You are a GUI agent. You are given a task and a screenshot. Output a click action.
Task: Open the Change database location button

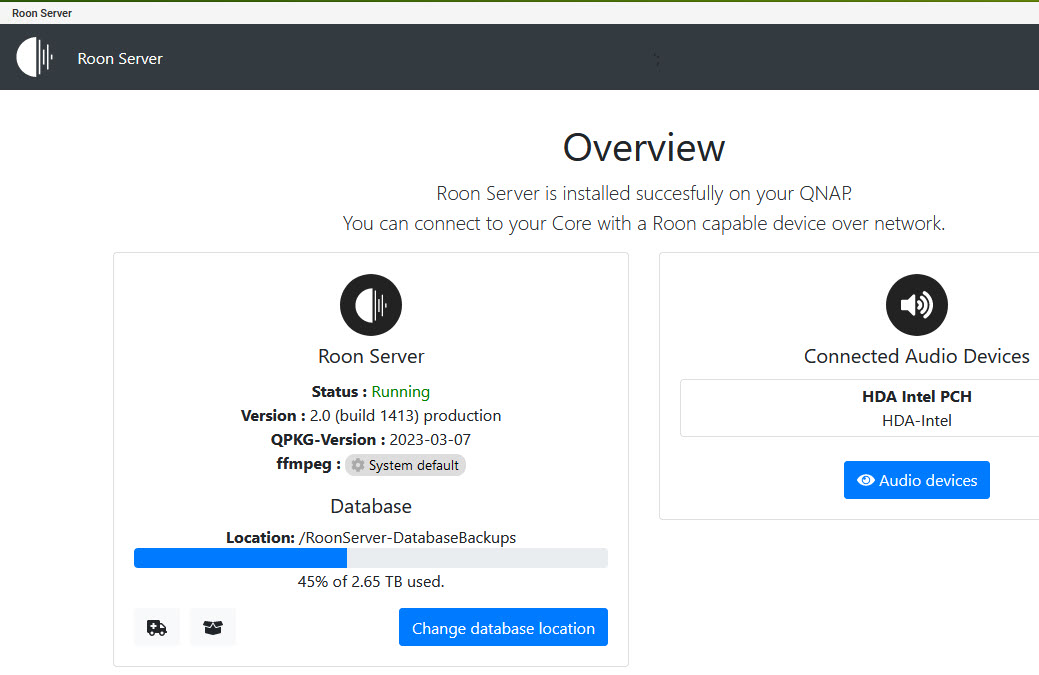click(x=503, y=627)
